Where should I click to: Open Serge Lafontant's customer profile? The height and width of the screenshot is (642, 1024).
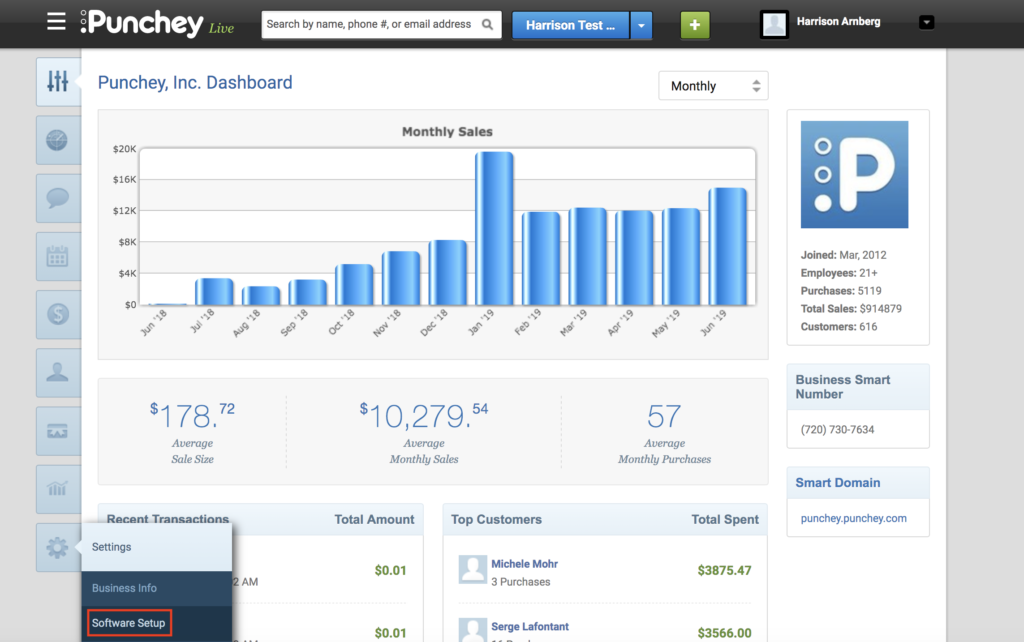click(530, 626)
